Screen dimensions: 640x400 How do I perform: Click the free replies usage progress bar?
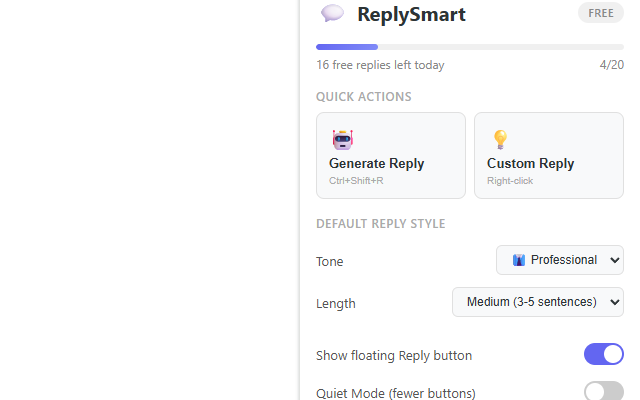[470, 47]
